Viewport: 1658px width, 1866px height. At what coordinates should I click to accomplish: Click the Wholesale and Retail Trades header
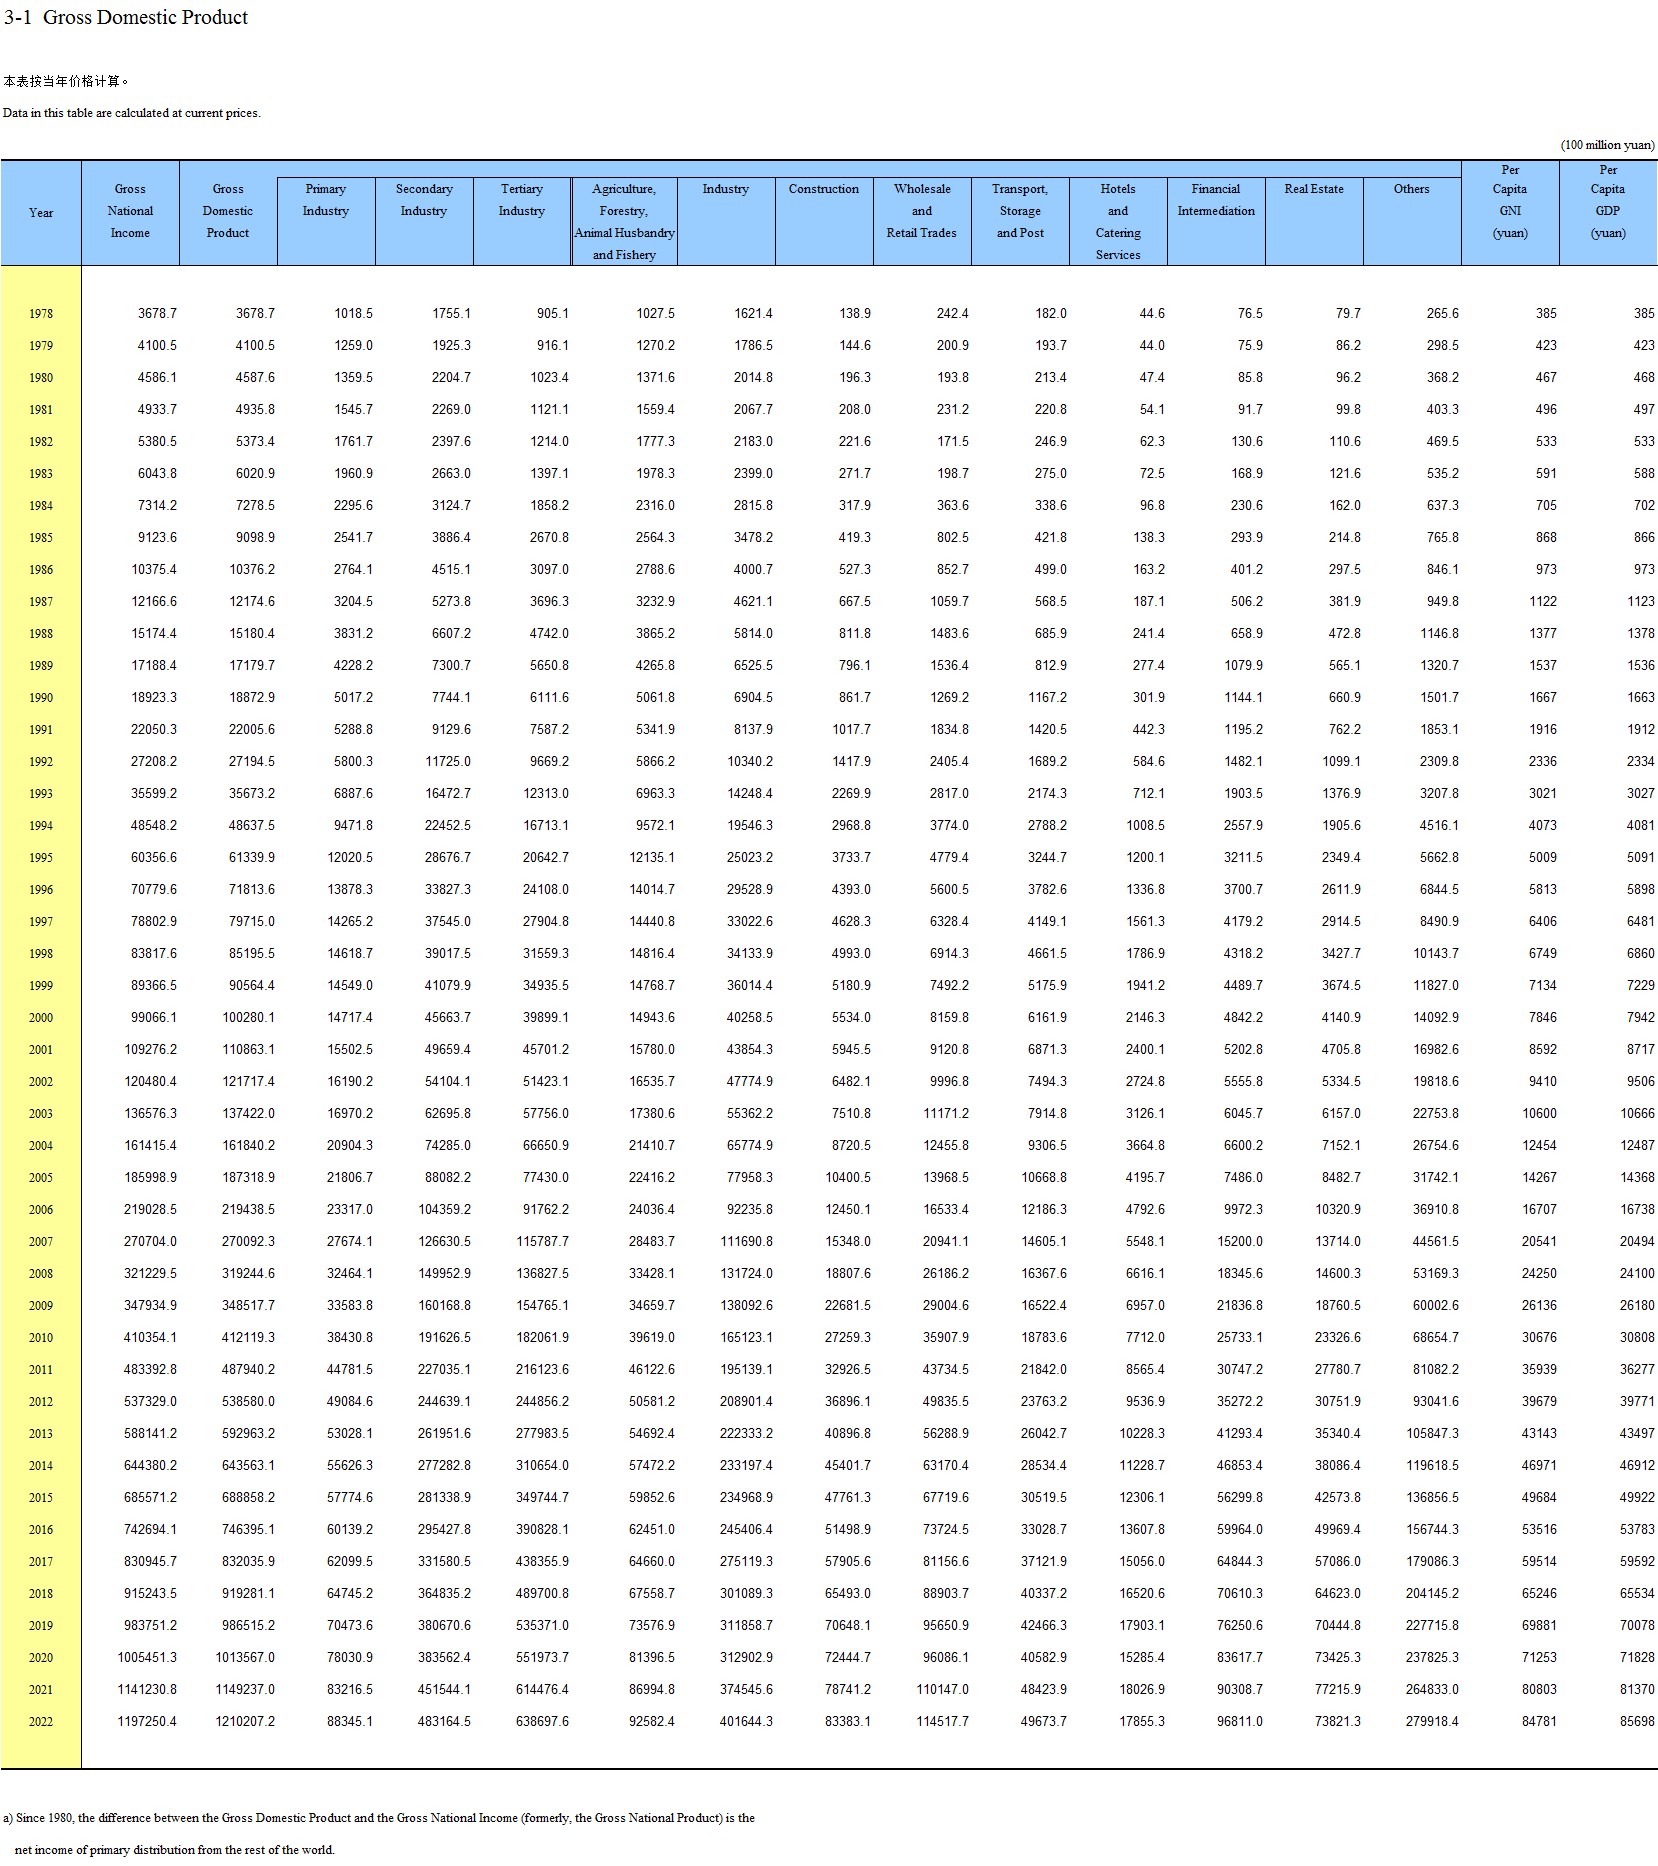(921, 211)
